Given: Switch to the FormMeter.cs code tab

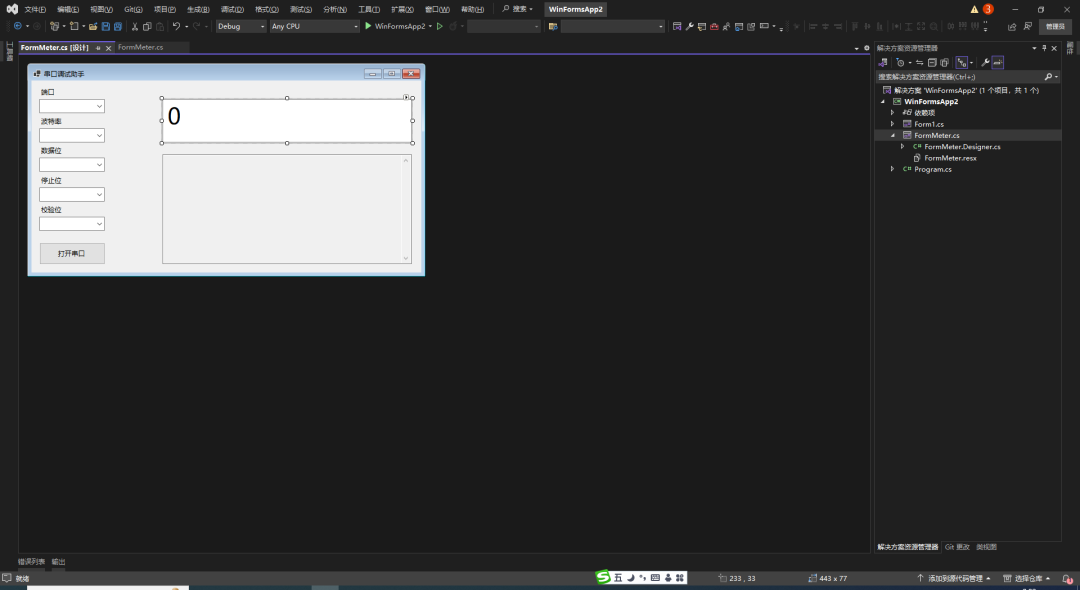Looking at the screenshot, I should point(140,47).
